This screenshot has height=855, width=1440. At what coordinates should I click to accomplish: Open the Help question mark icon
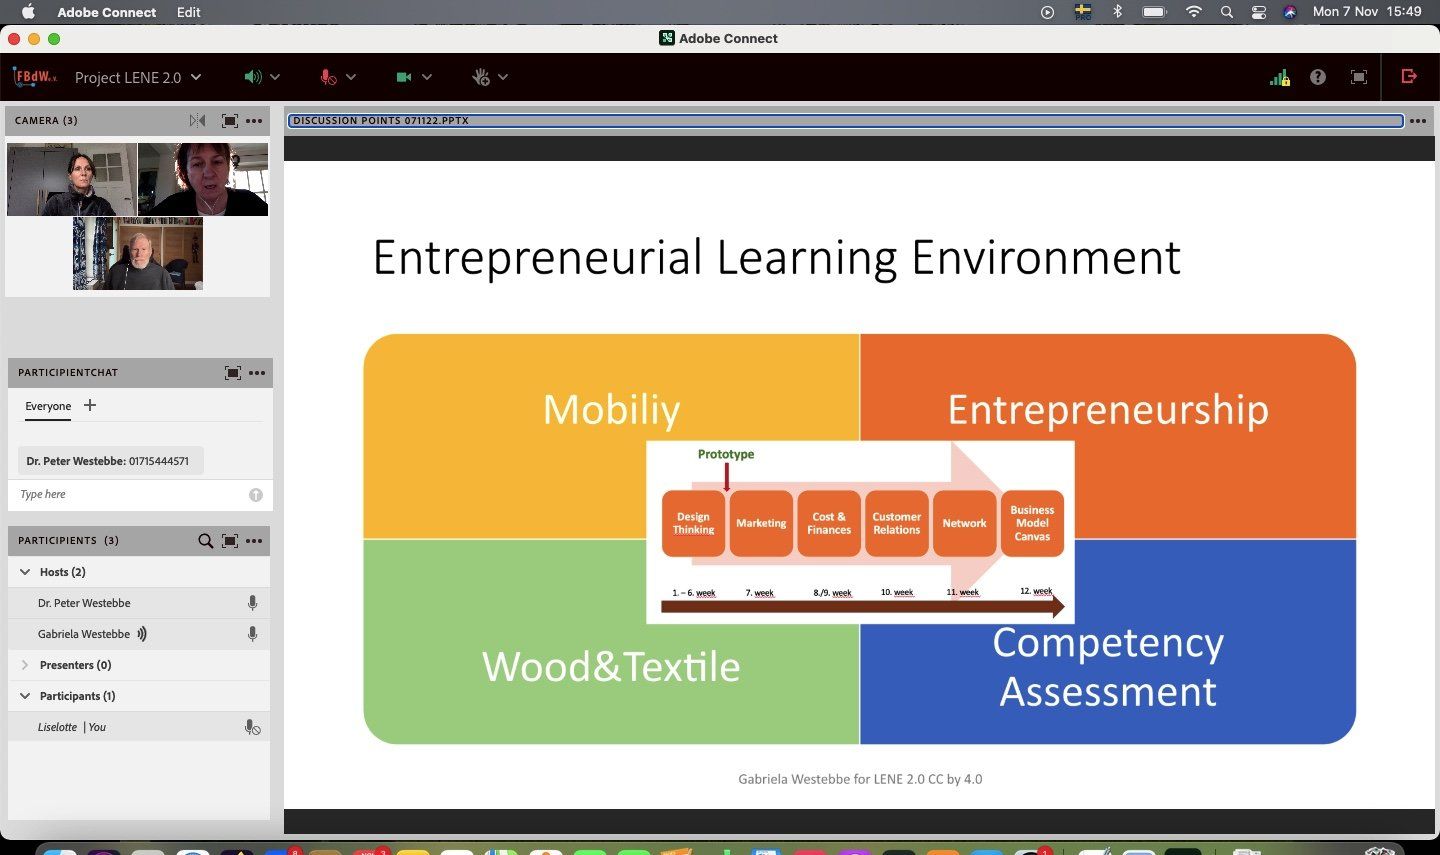point(1318,77)
